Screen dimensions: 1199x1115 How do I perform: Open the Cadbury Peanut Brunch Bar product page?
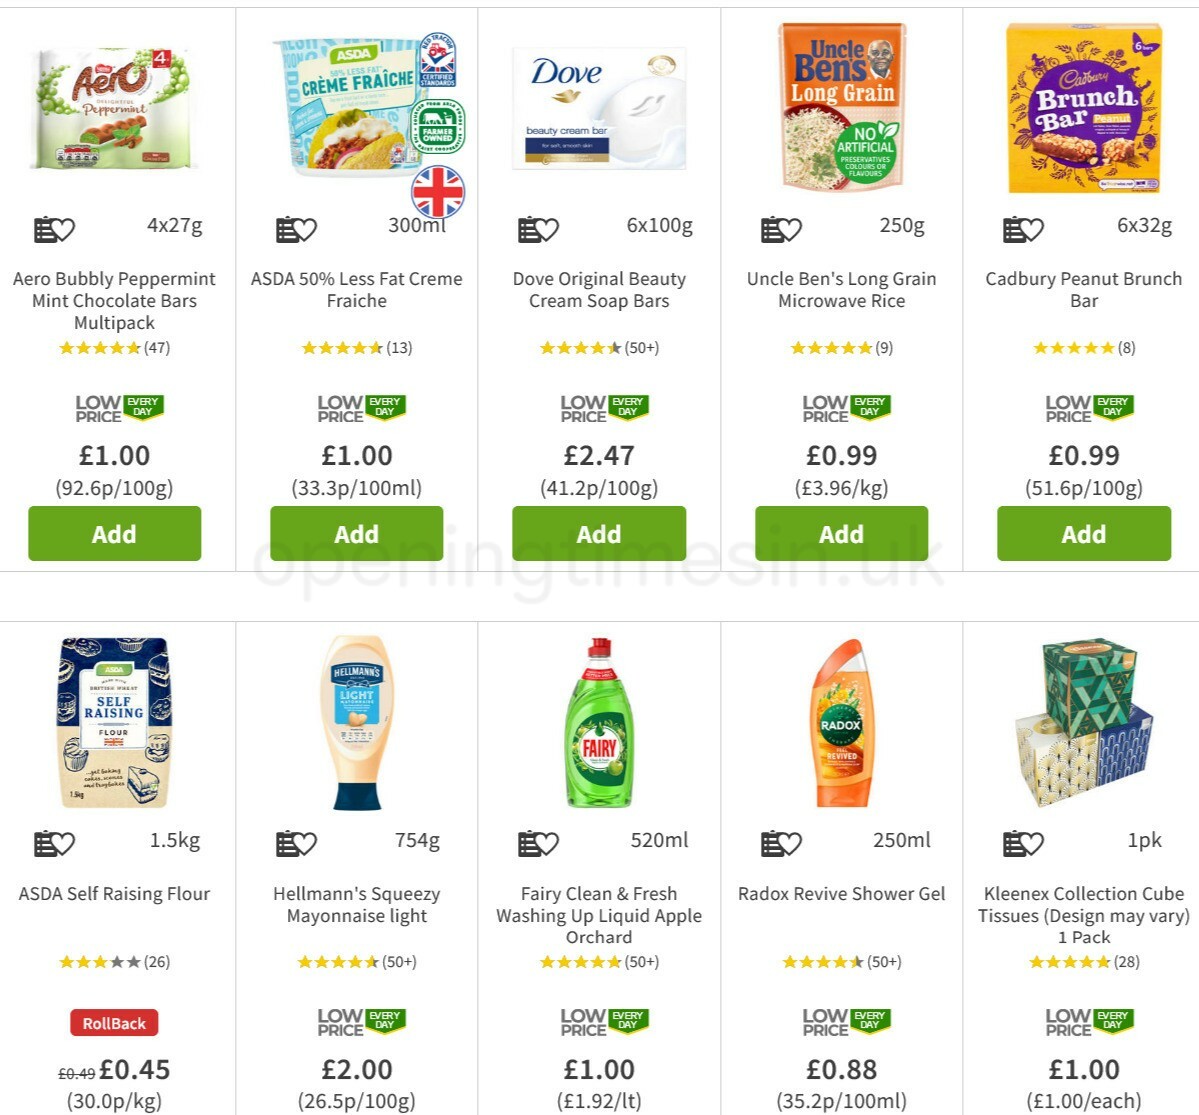tap(1084, 290)
